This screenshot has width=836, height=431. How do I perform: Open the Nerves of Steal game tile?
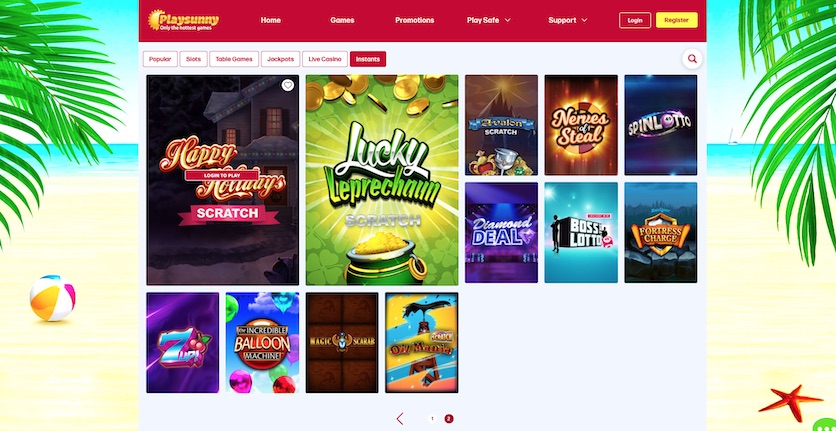click(581, 125)
